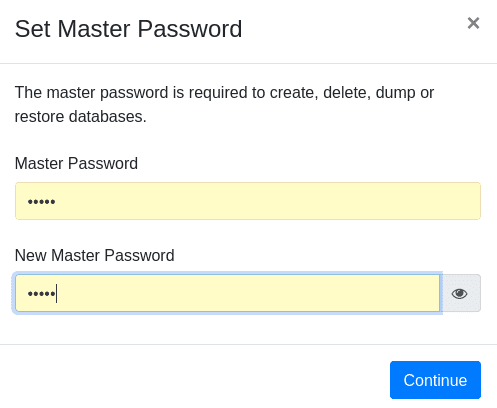Click the Set Master Password dialog title
The height and width of the screenshot is (408, 497).
[x=128, y=29]
